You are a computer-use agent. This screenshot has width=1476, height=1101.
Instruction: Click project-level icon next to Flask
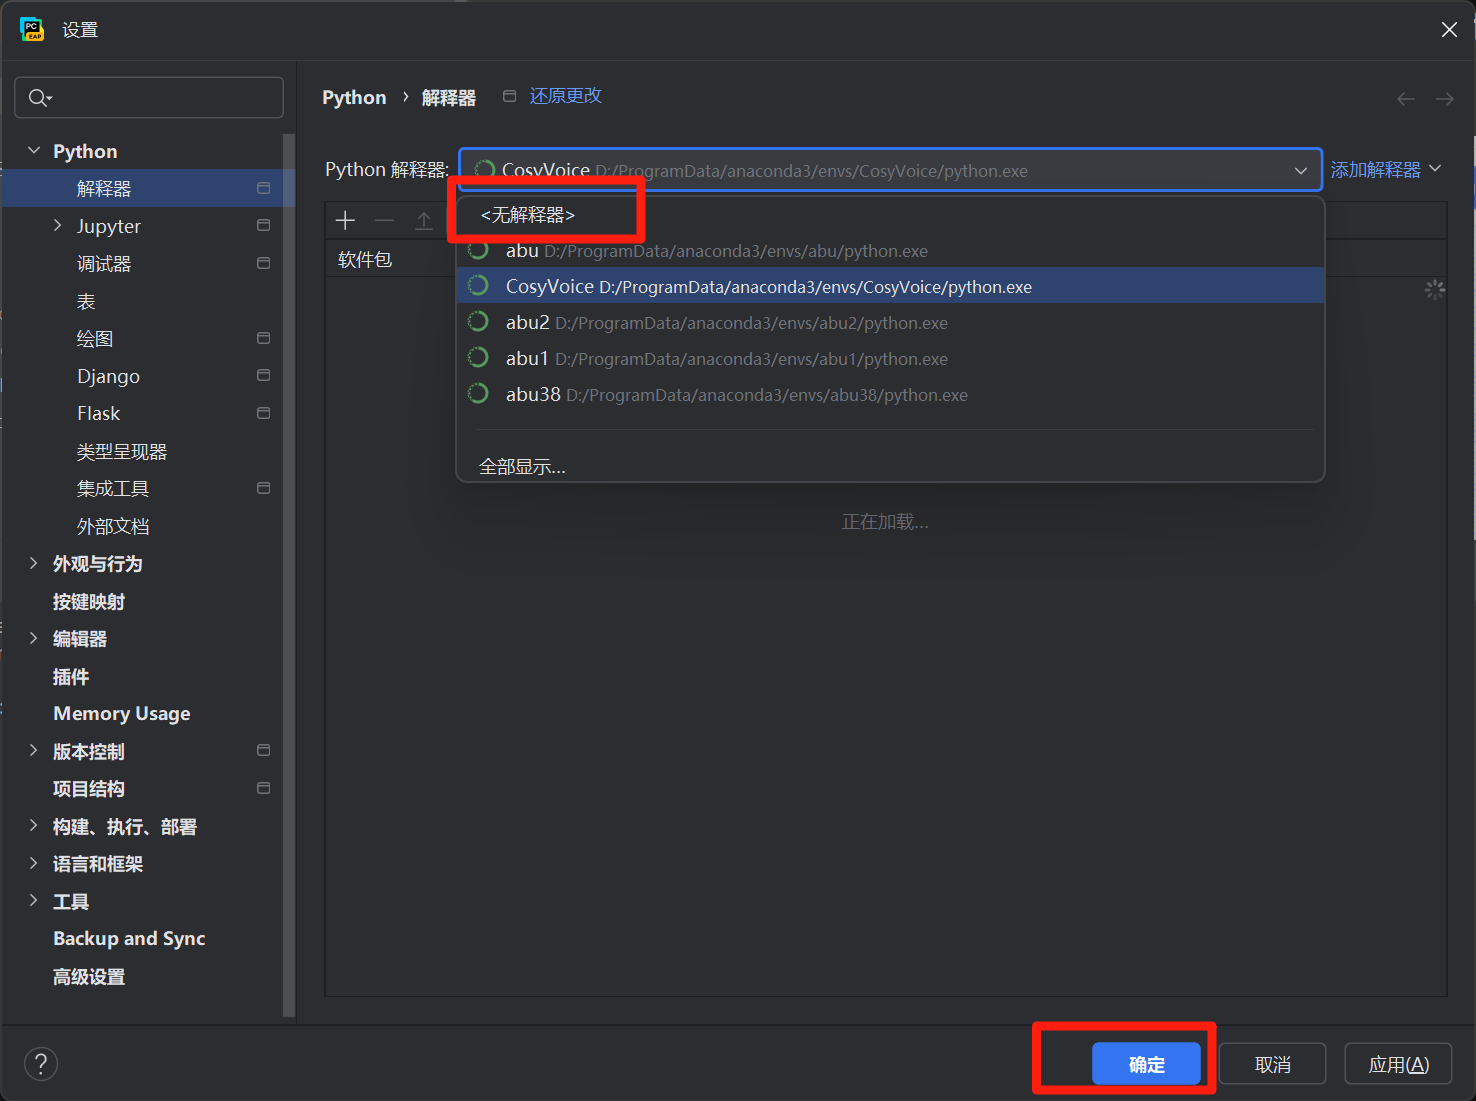tap(264, 413)
